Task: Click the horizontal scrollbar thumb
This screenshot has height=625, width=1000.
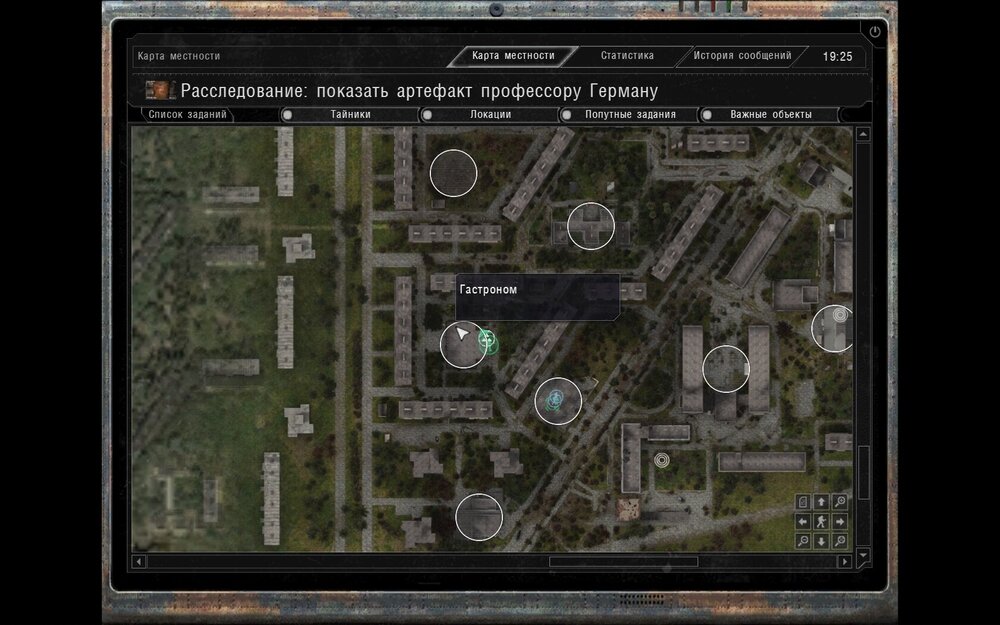Action: coord(623,561)
